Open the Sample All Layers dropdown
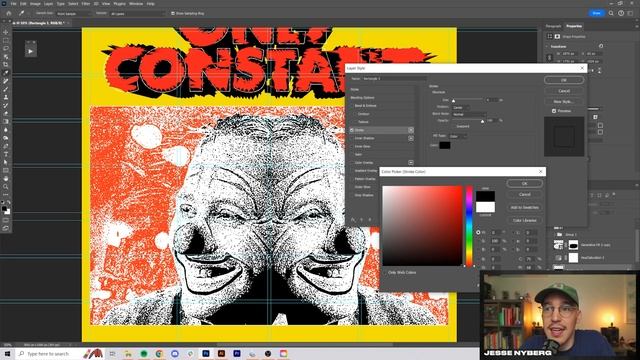 pos(138,13)
